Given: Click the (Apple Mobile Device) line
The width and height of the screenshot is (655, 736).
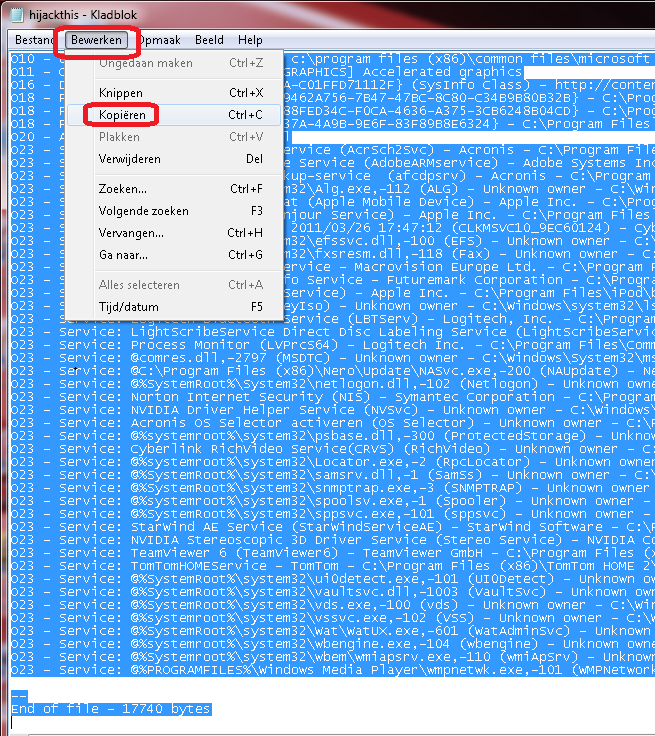Looking at the screenshot, I should pyautogui.click(x=470, y=202).
